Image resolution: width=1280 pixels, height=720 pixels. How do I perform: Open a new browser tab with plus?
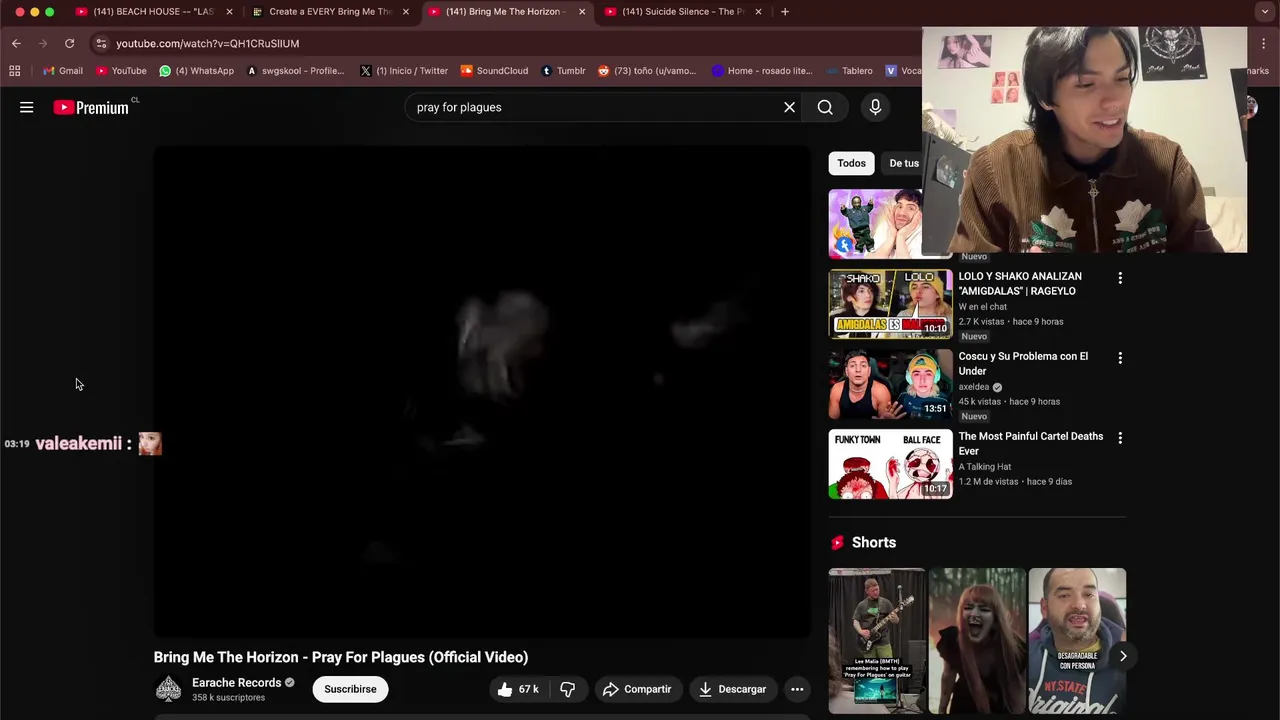click(x=785, y=12)
